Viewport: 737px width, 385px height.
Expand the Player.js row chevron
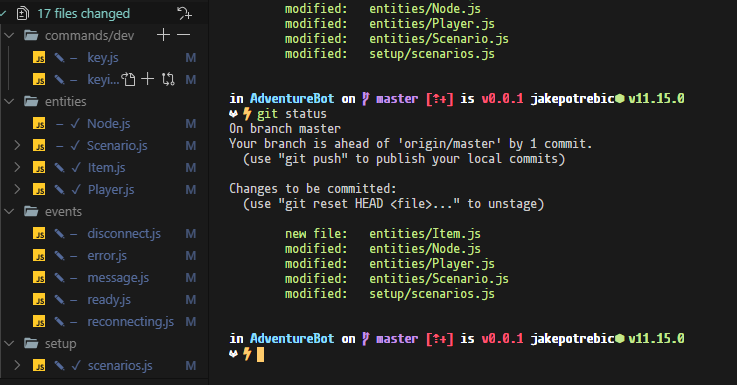tap(17, 189)
